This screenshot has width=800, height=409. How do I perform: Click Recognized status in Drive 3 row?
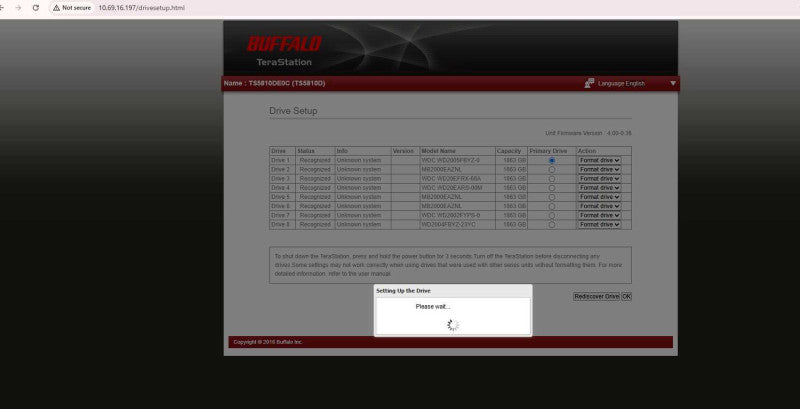tap(315, 178)
